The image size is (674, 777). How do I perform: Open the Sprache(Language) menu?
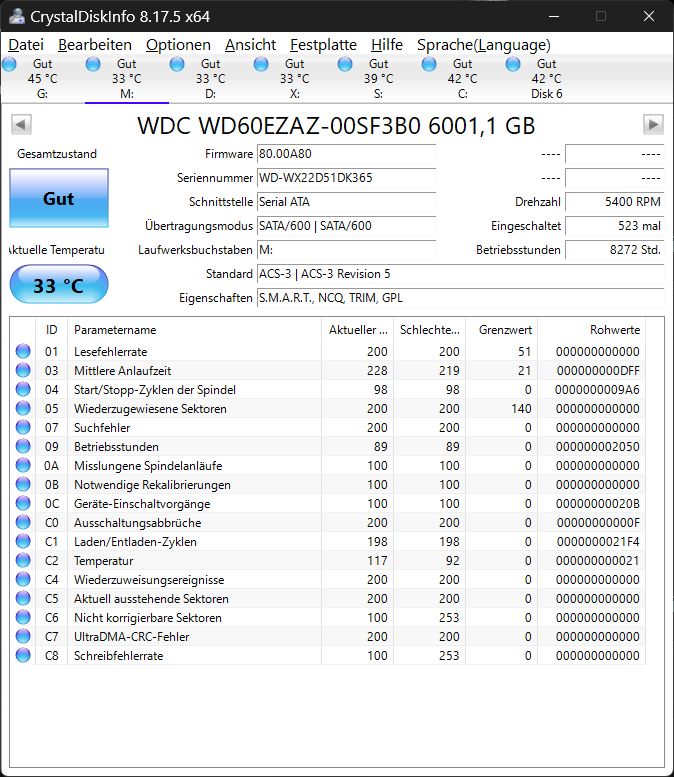[484, 45]
